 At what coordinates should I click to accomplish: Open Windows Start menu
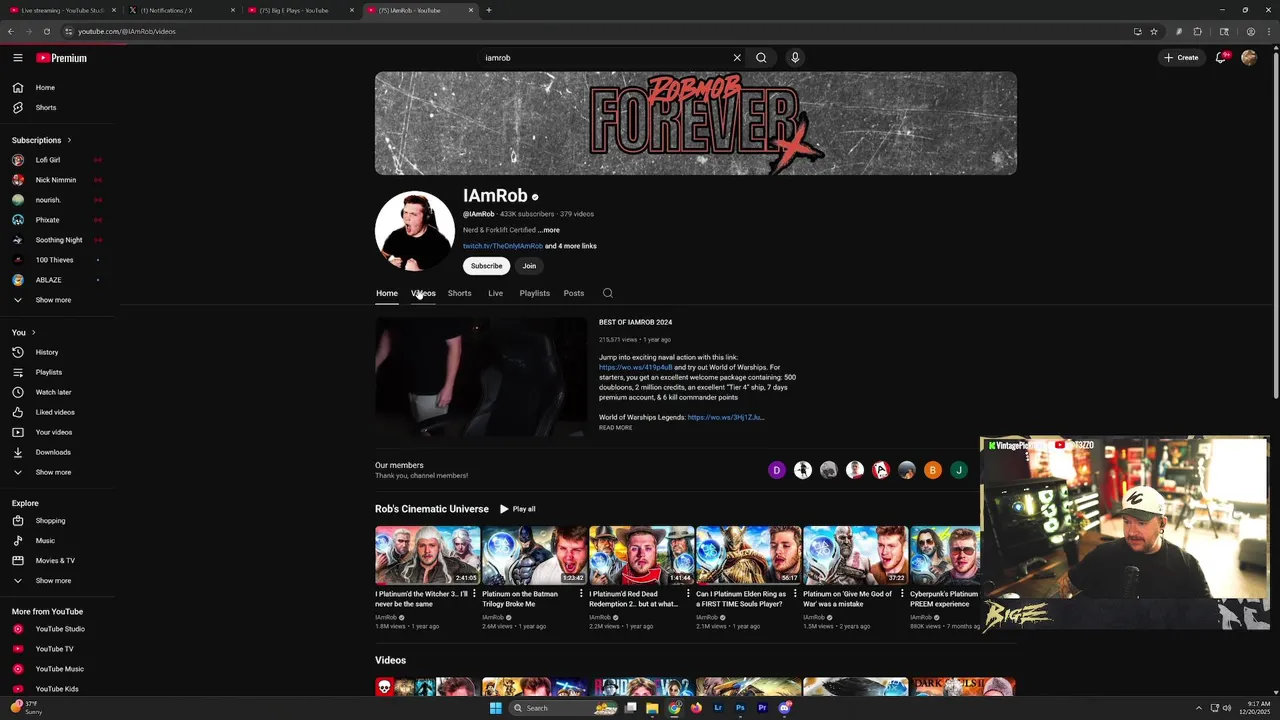click(495, 708)
